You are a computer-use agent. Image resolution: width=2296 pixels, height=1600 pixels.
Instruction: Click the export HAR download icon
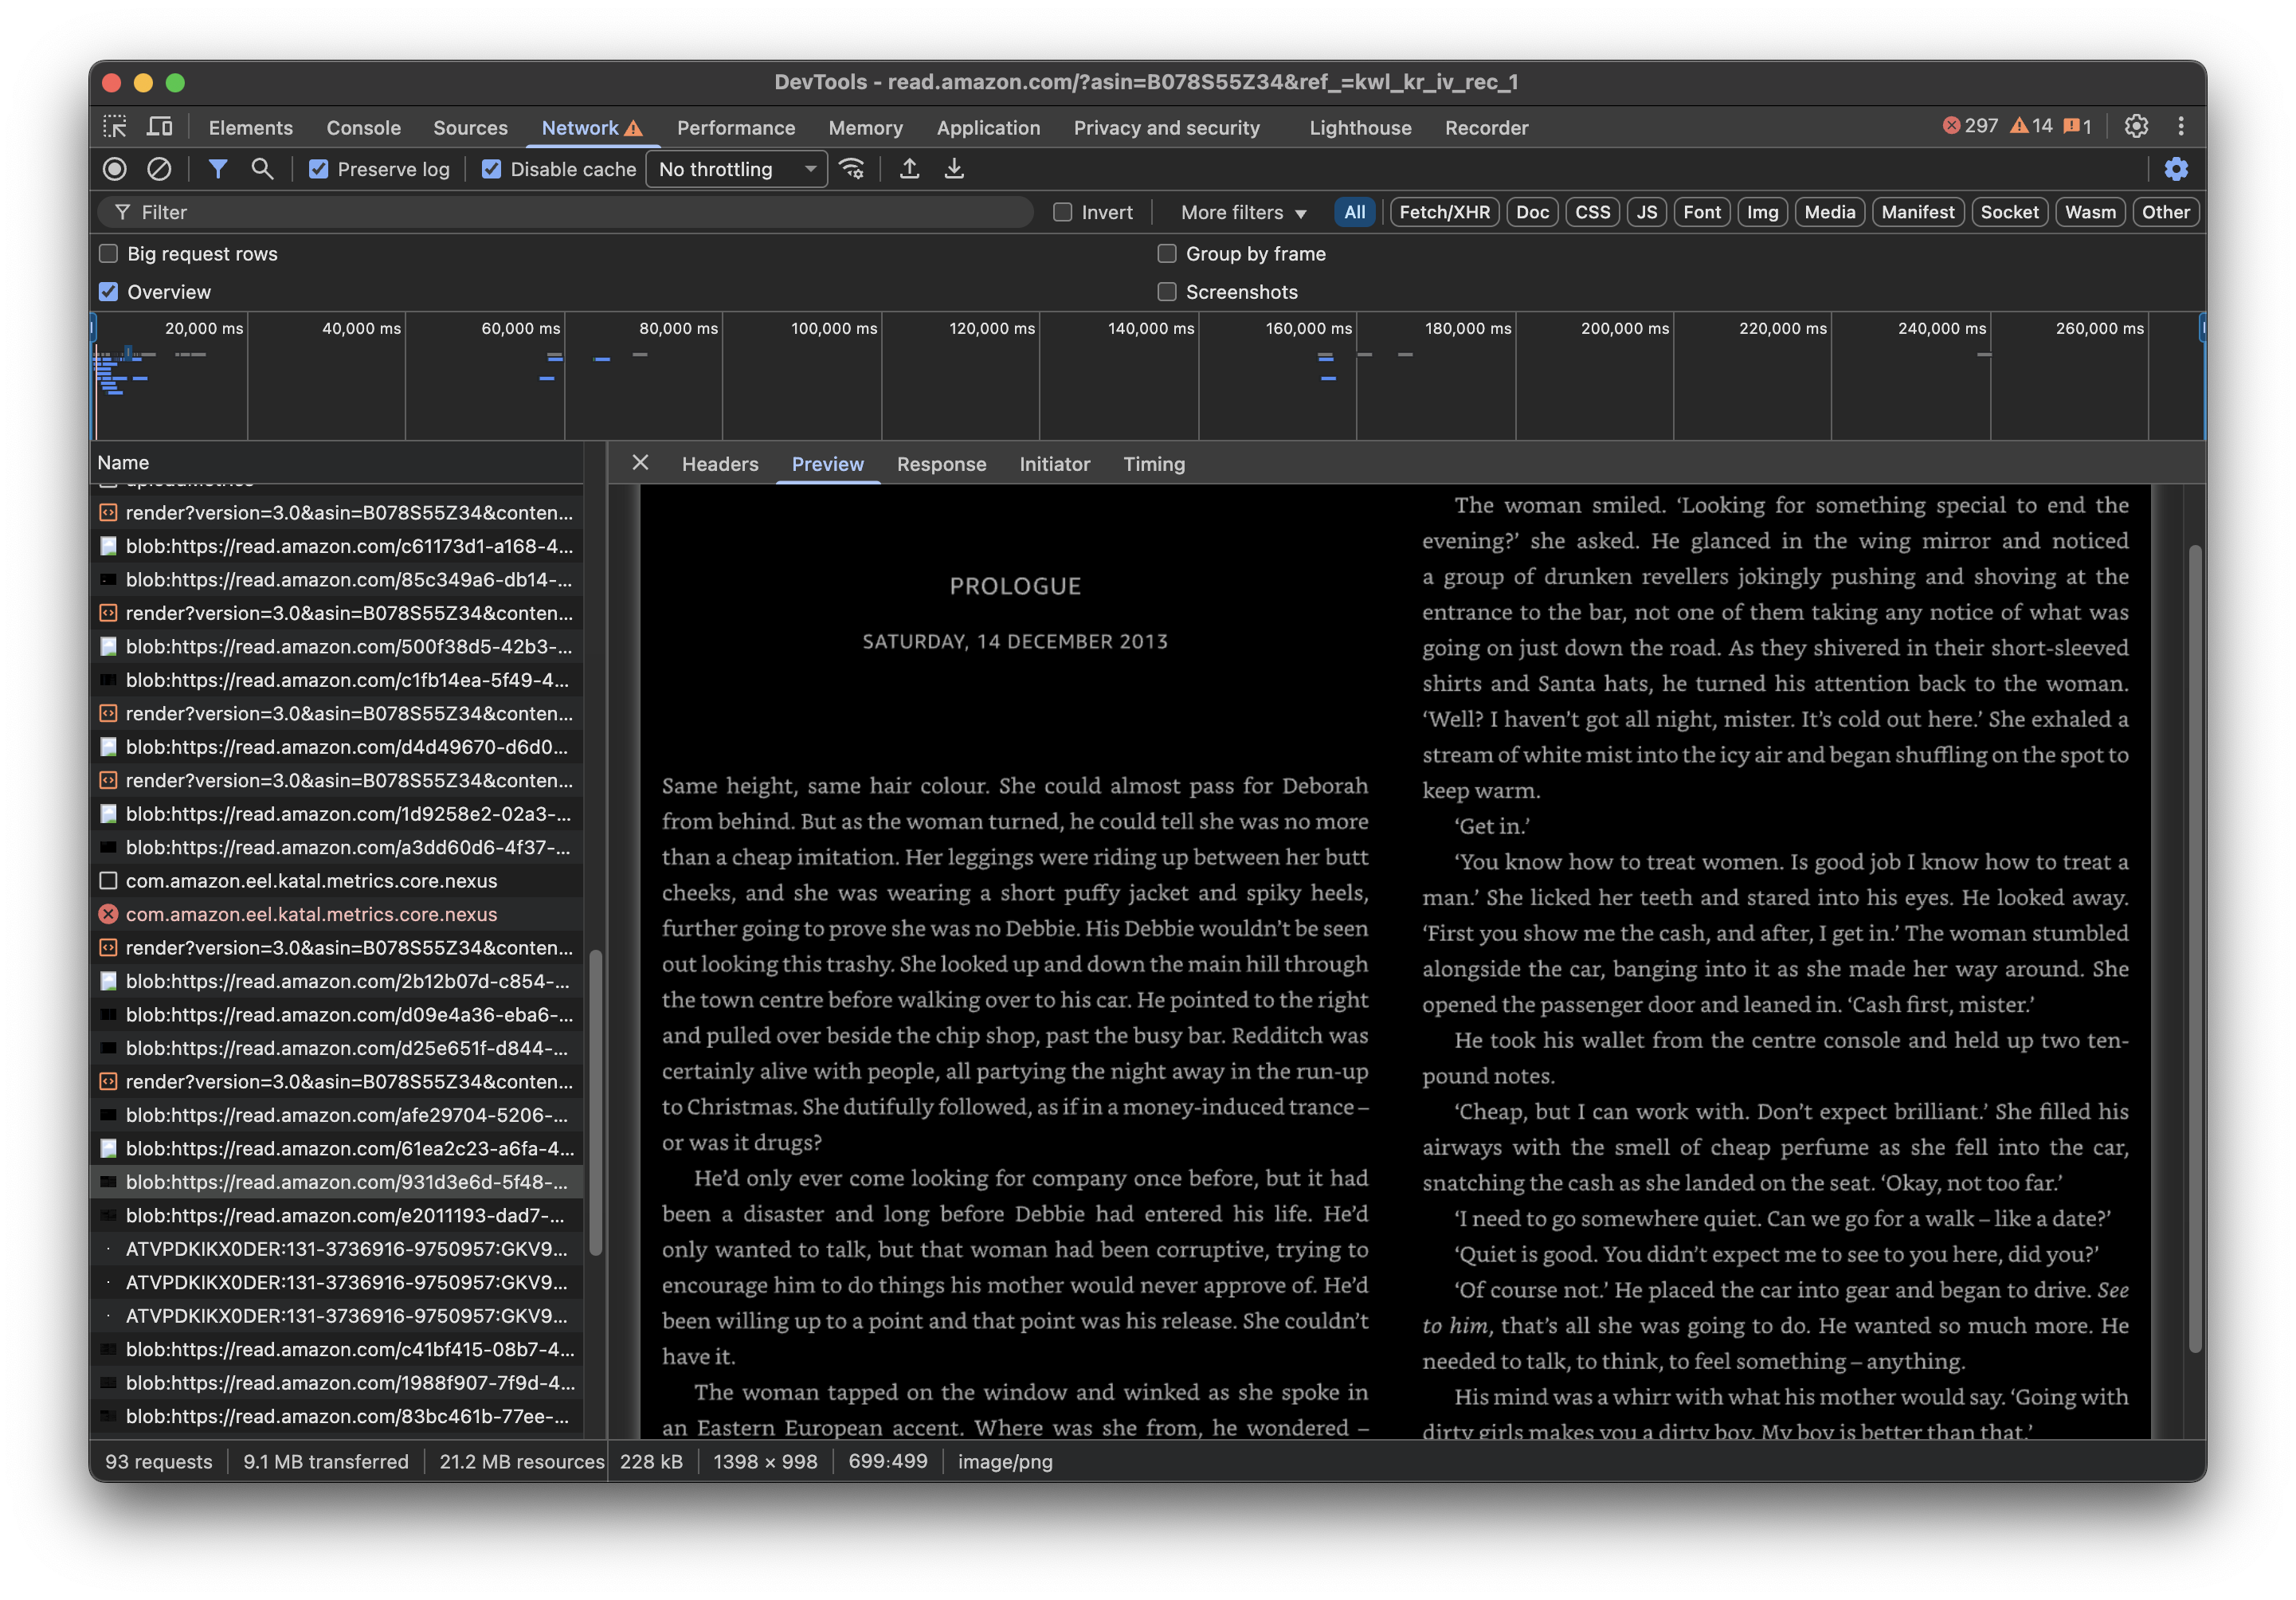pos(954,169)
